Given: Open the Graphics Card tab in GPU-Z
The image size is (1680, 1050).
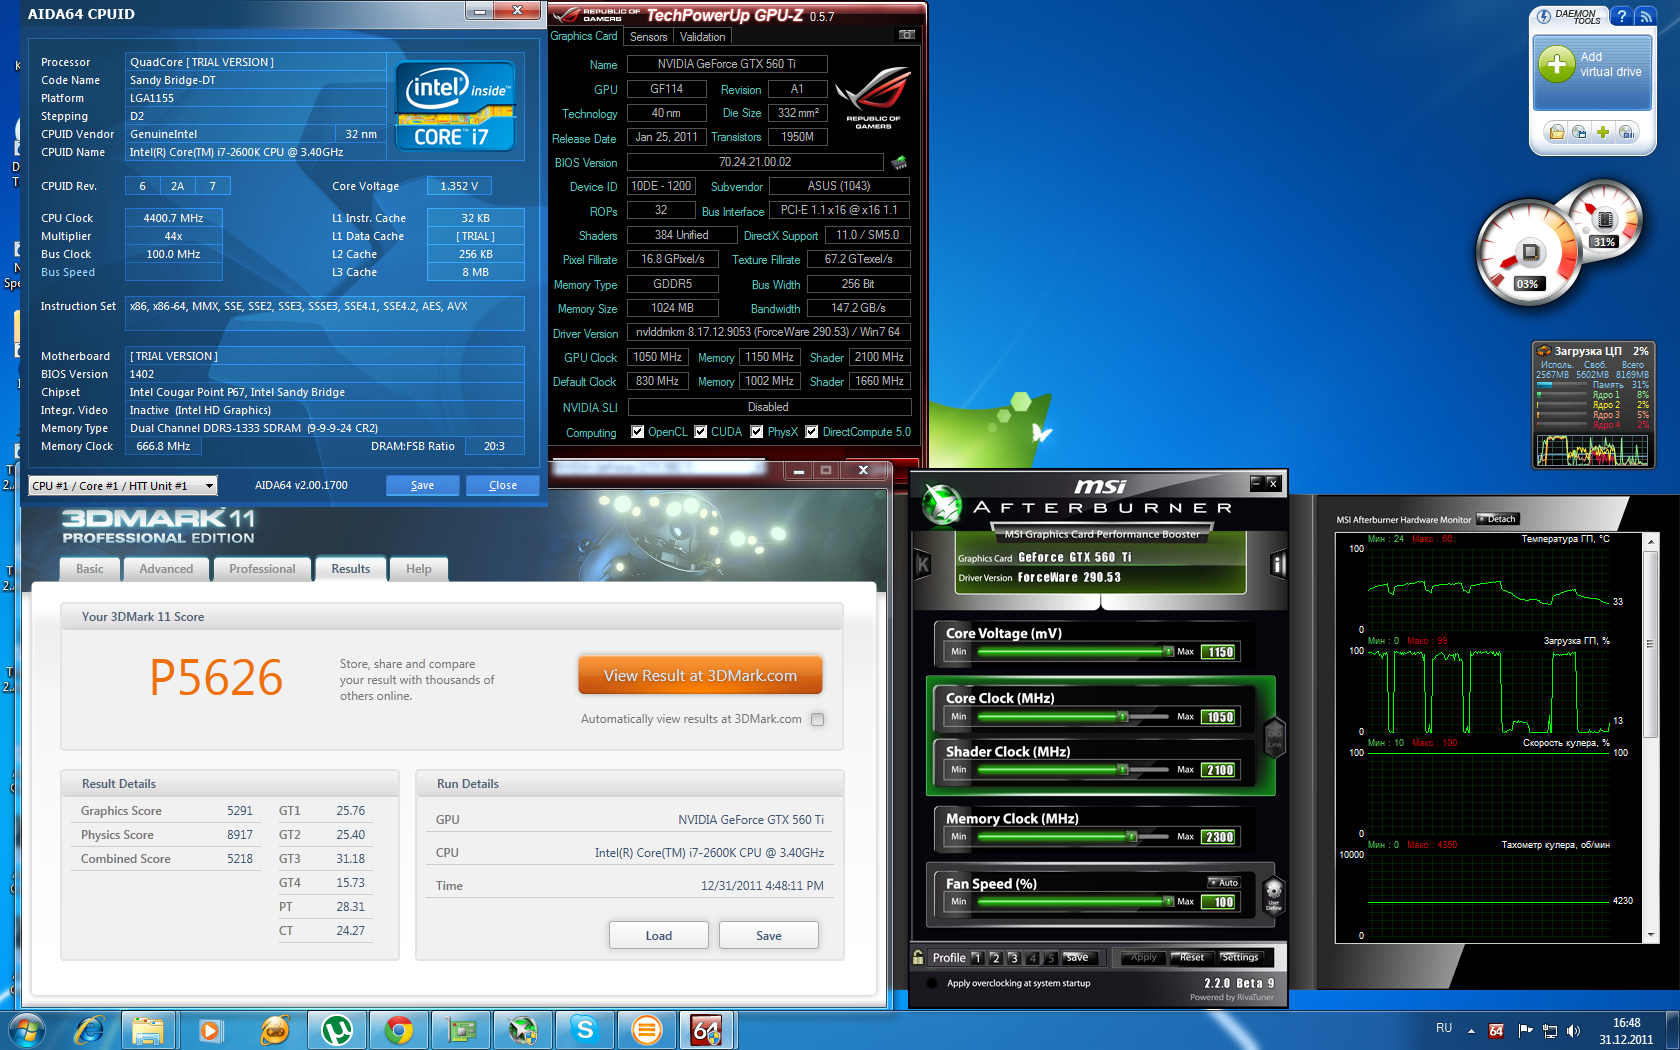Looking at the screenshot, I should (584, 36).
